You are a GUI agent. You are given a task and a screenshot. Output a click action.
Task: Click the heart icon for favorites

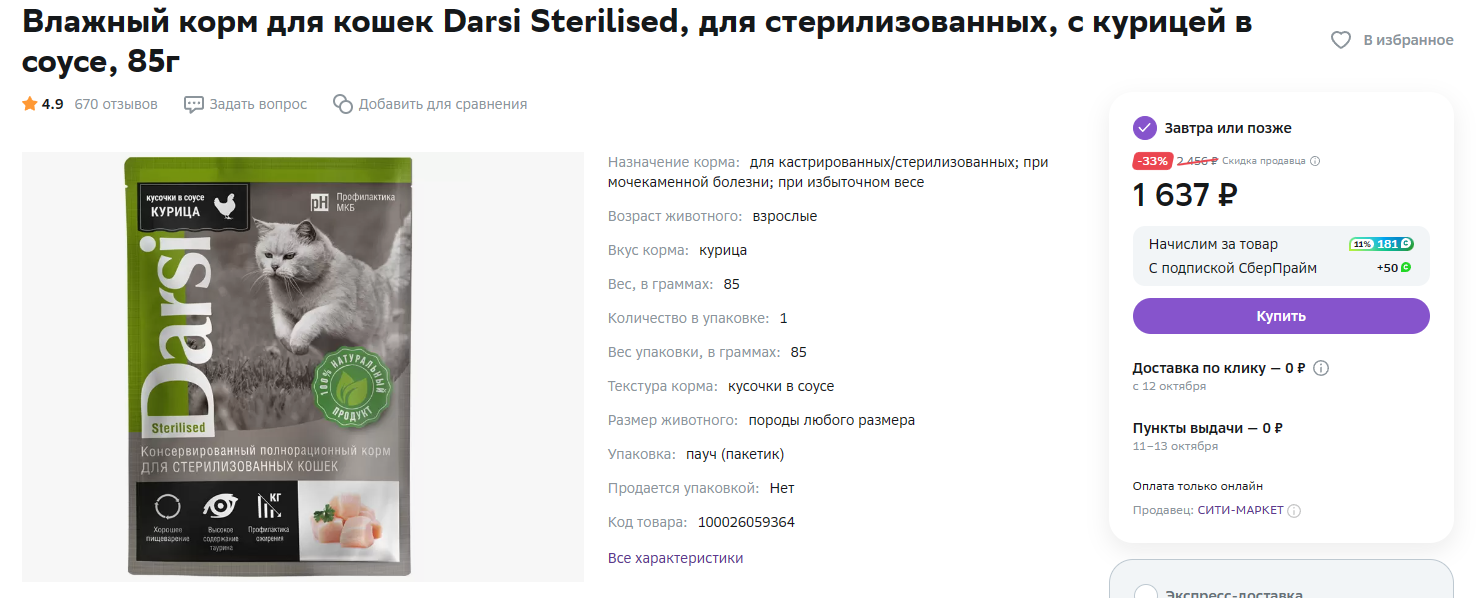[1341, 40]
